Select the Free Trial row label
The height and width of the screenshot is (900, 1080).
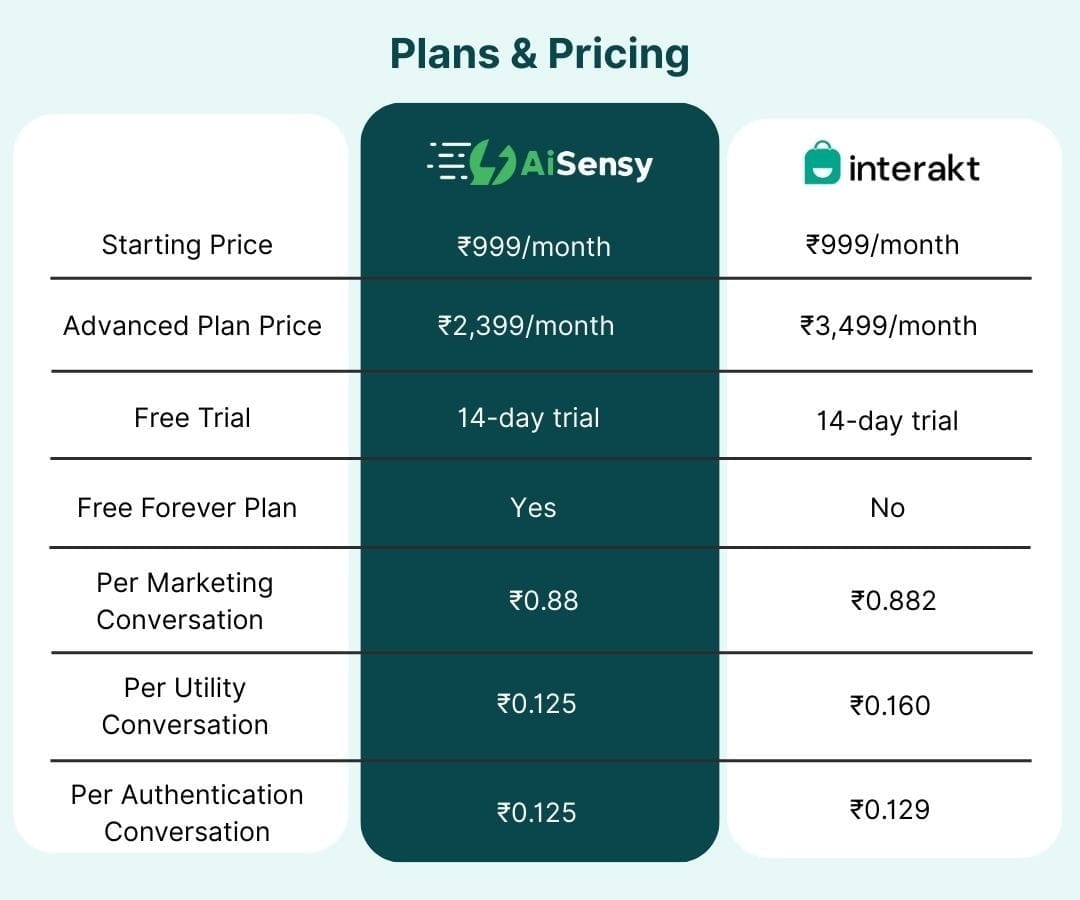click(192, 418)
